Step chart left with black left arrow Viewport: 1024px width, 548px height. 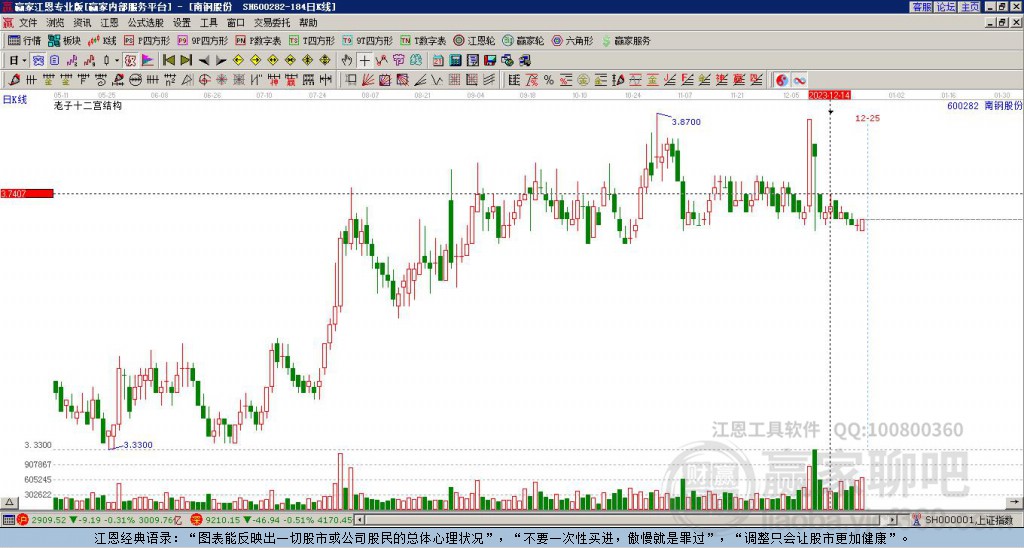pyautogui.click(x=204, y=60)
